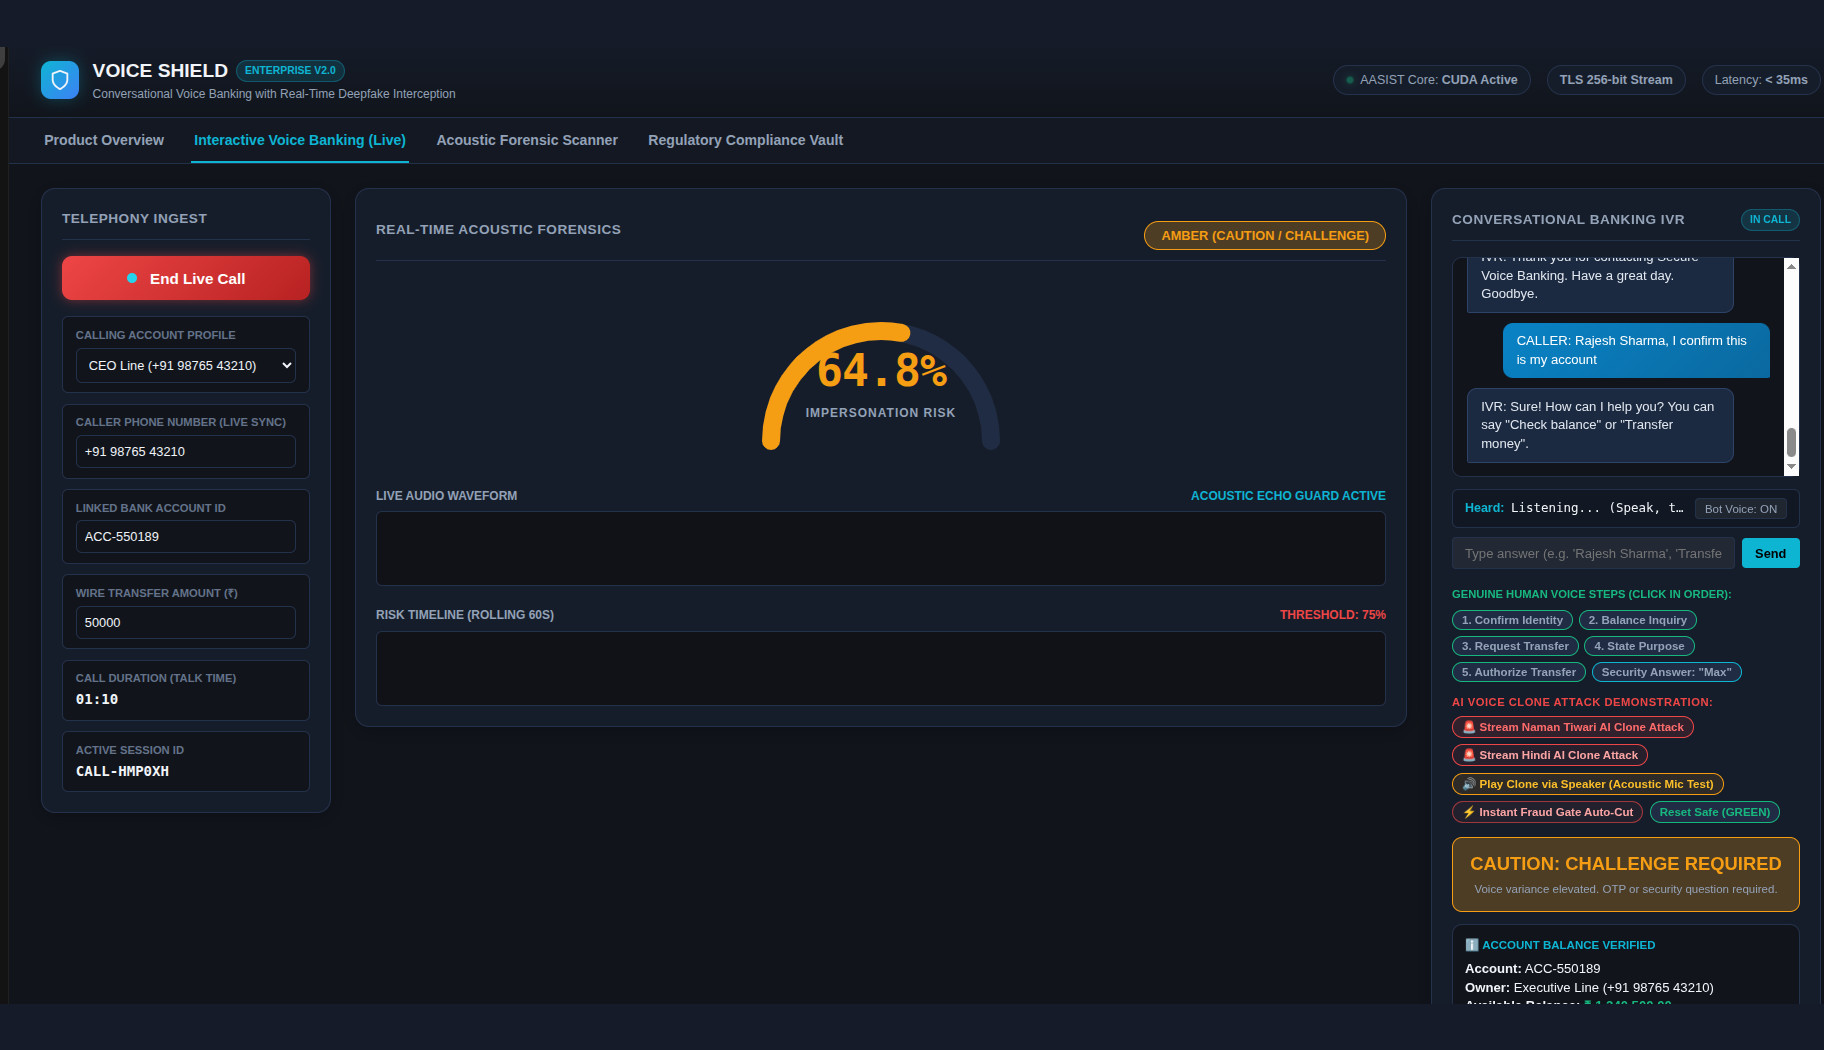The image size is (1824, 1050).
Task: Click the IVR chat scrollbar thumb
Action: (x=1791, y=442)
